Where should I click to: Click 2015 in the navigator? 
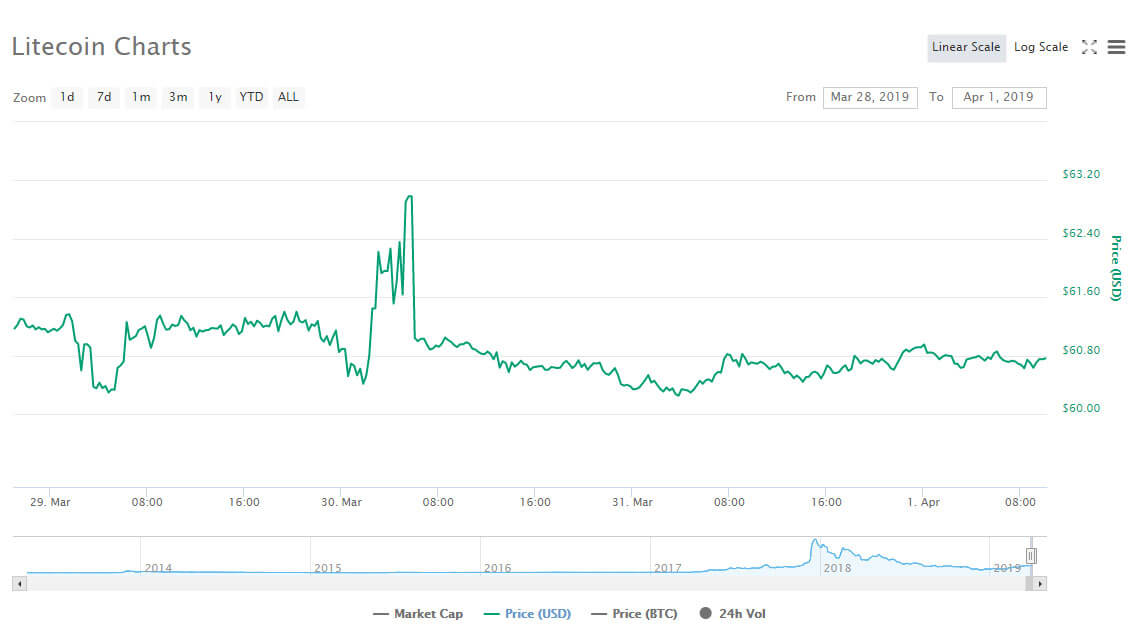coord(327,568)
